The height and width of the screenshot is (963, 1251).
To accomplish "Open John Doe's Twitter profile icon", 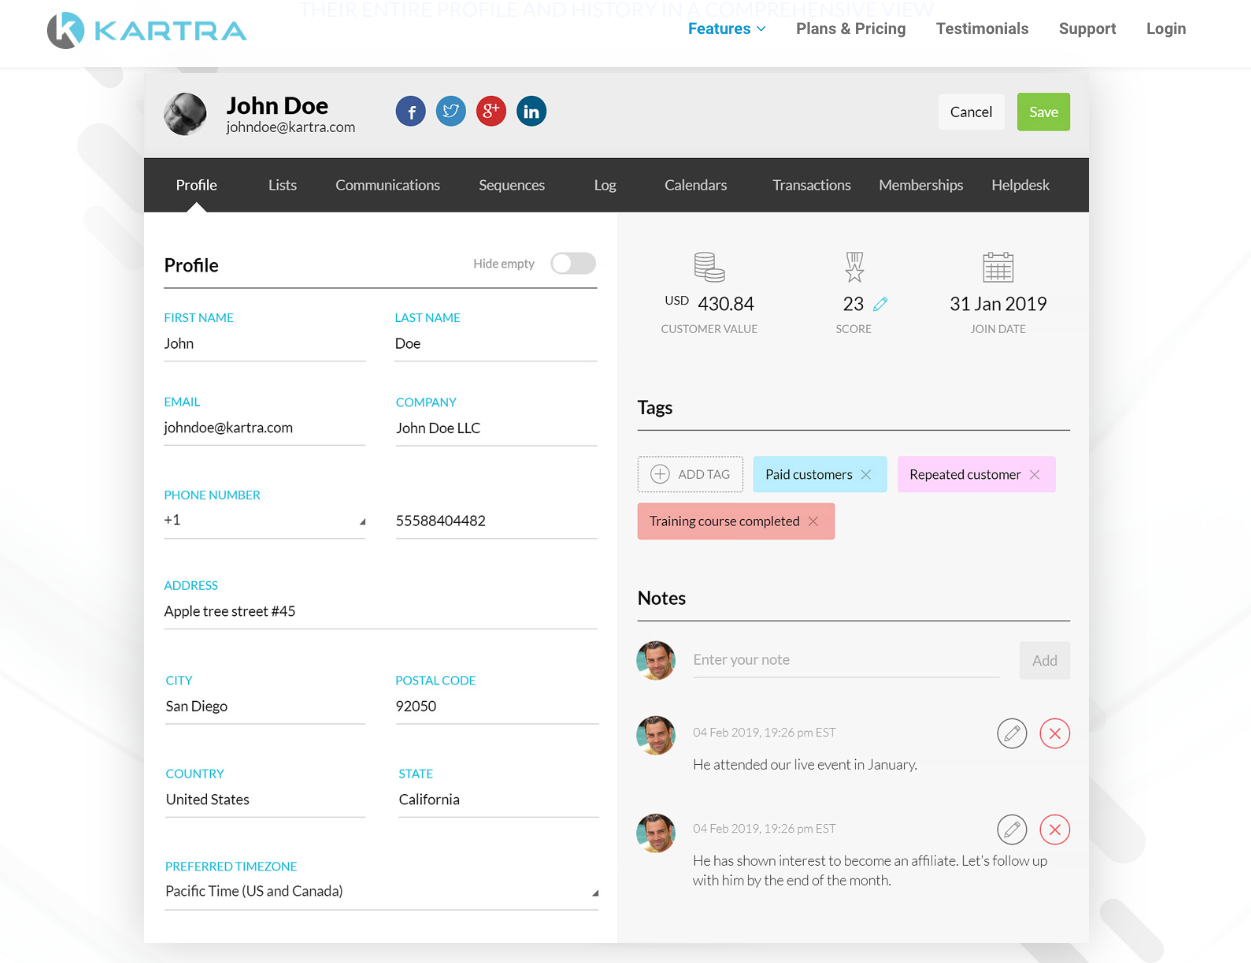I will pos(451,111).
